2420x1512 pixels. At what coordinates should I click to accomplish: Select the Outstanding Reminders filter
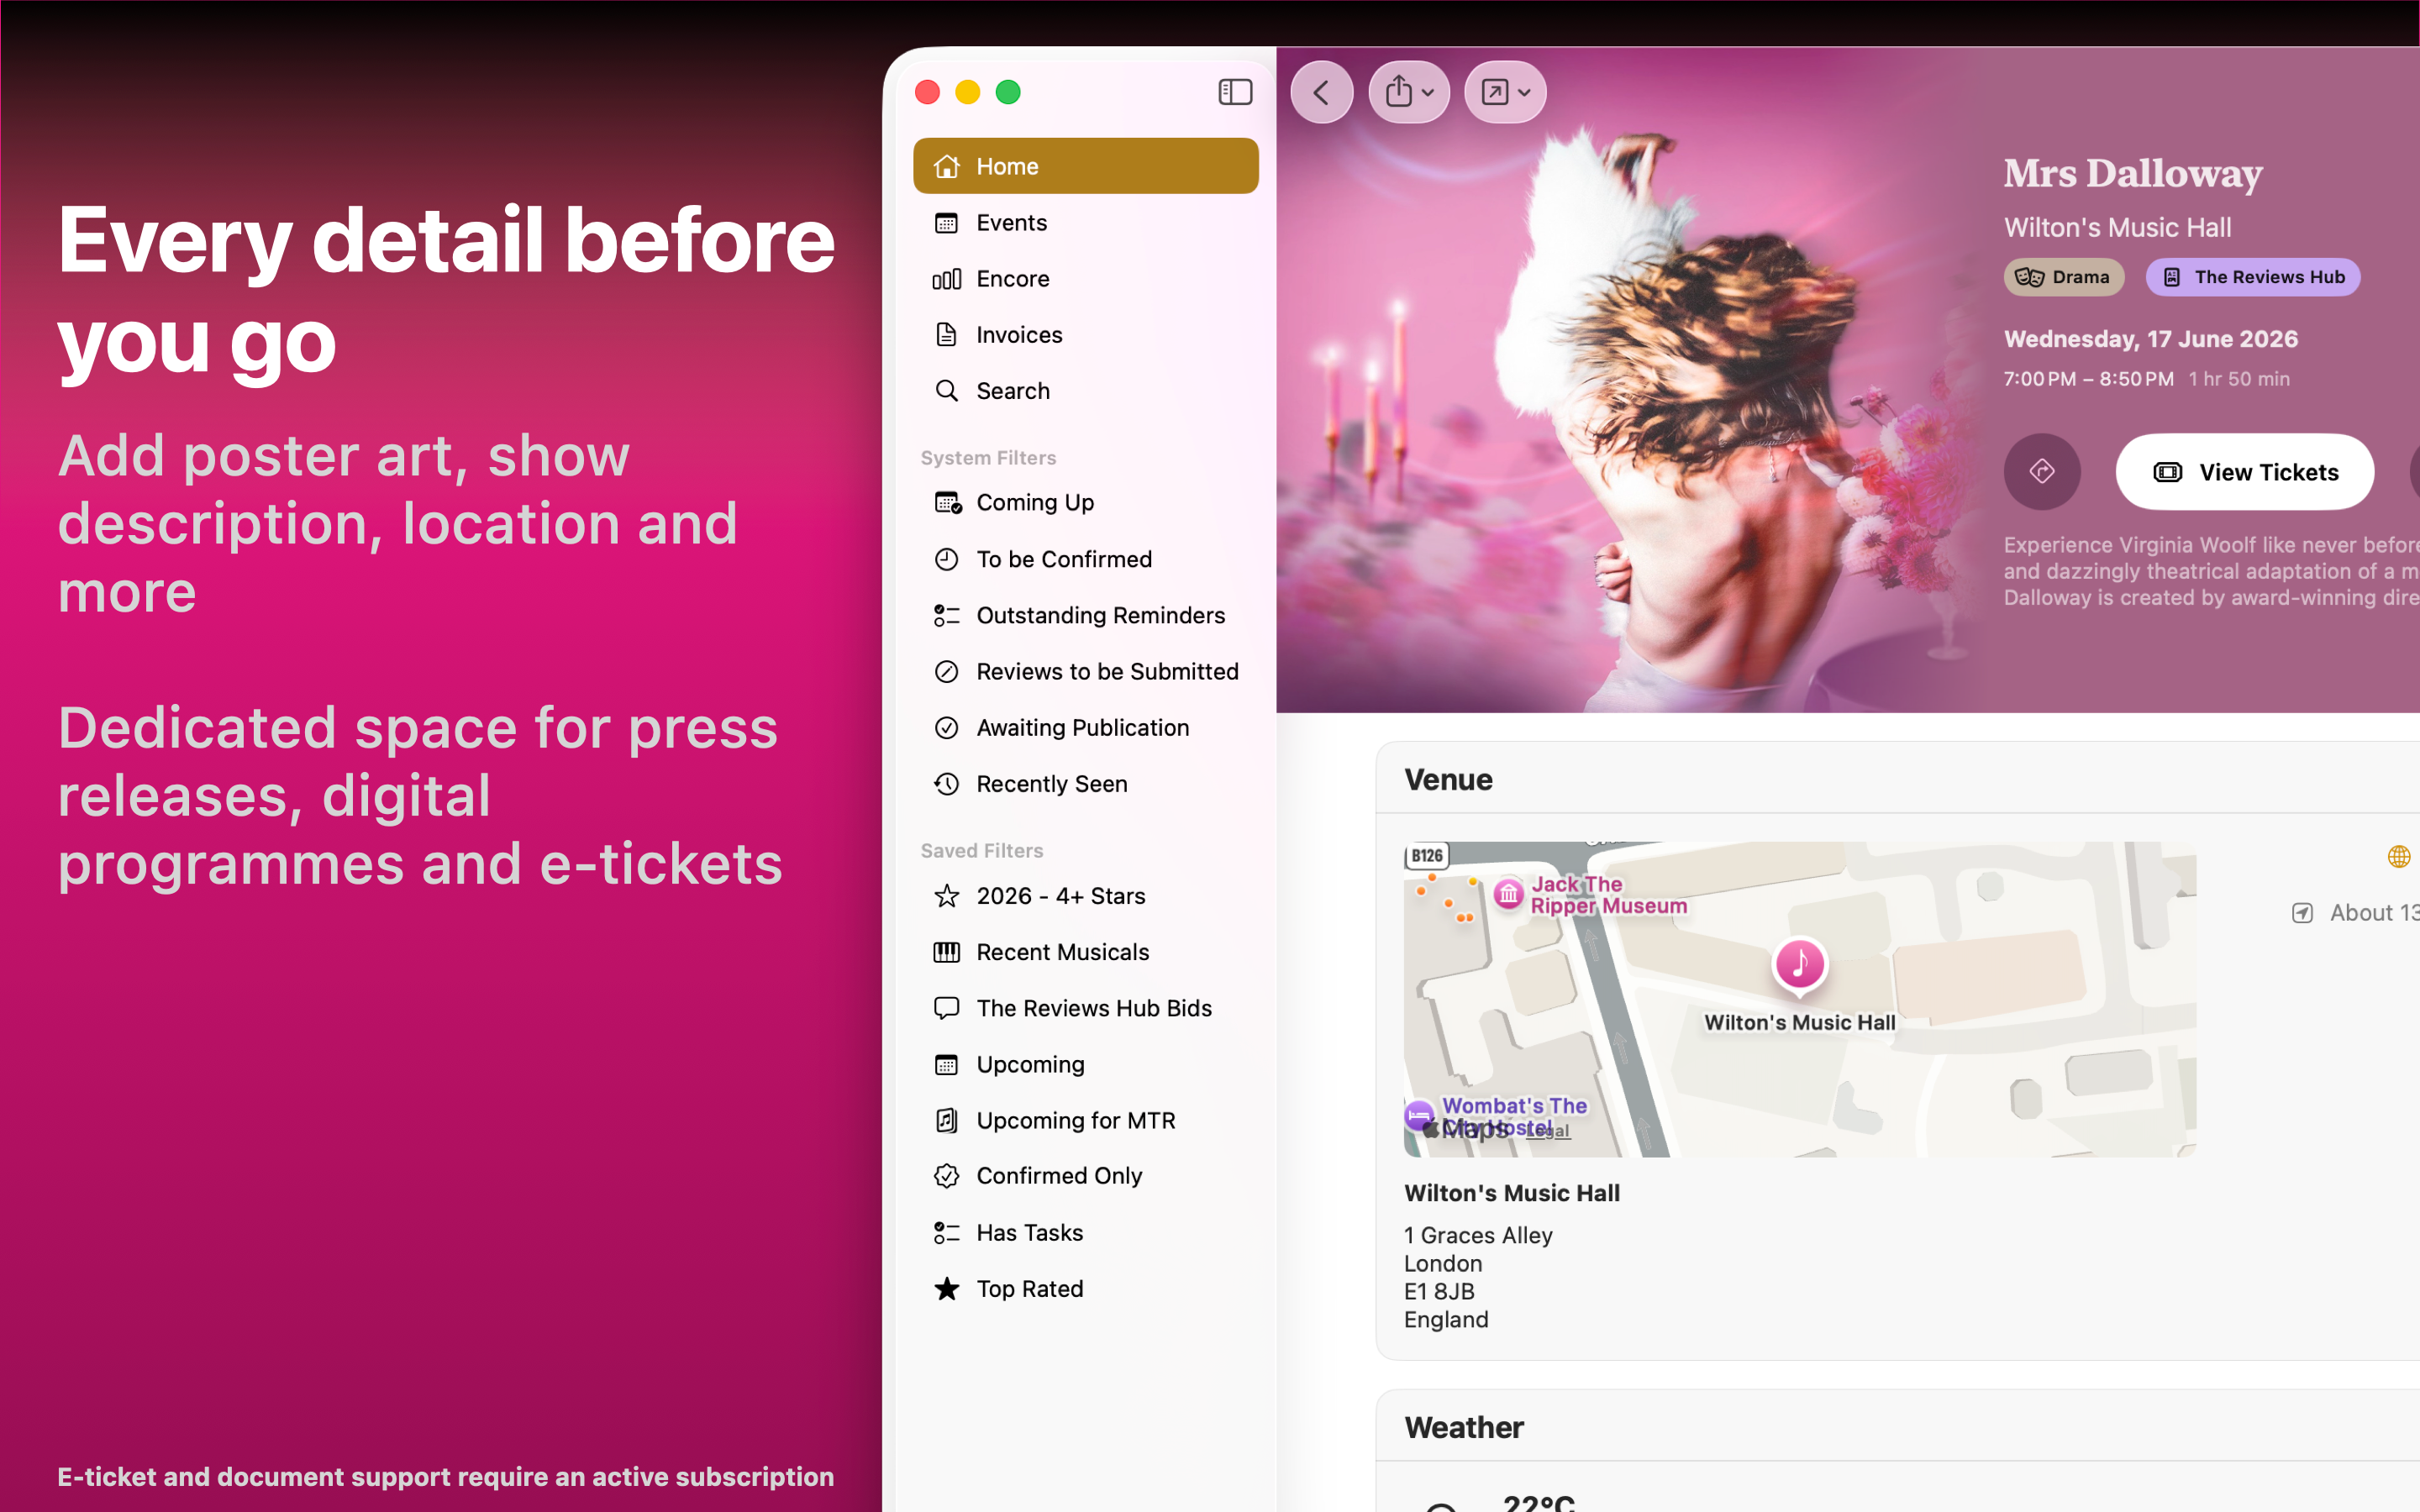1085,615
